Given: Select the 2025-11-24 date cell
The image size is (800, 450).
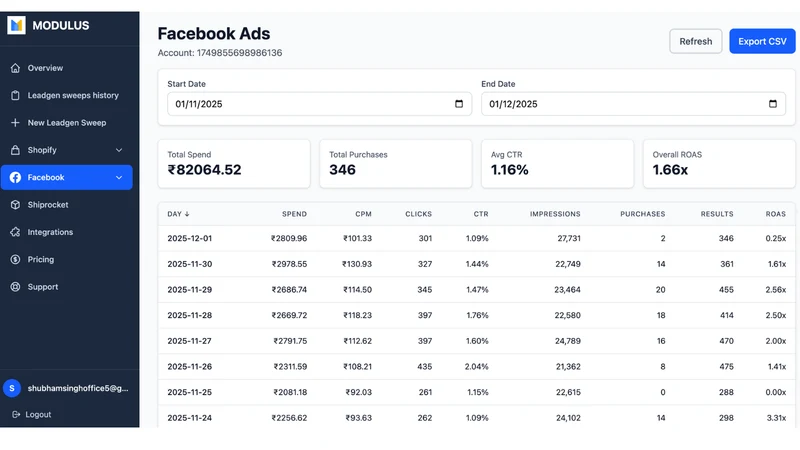Looking at the screenshot, I should tap(189, 418).
